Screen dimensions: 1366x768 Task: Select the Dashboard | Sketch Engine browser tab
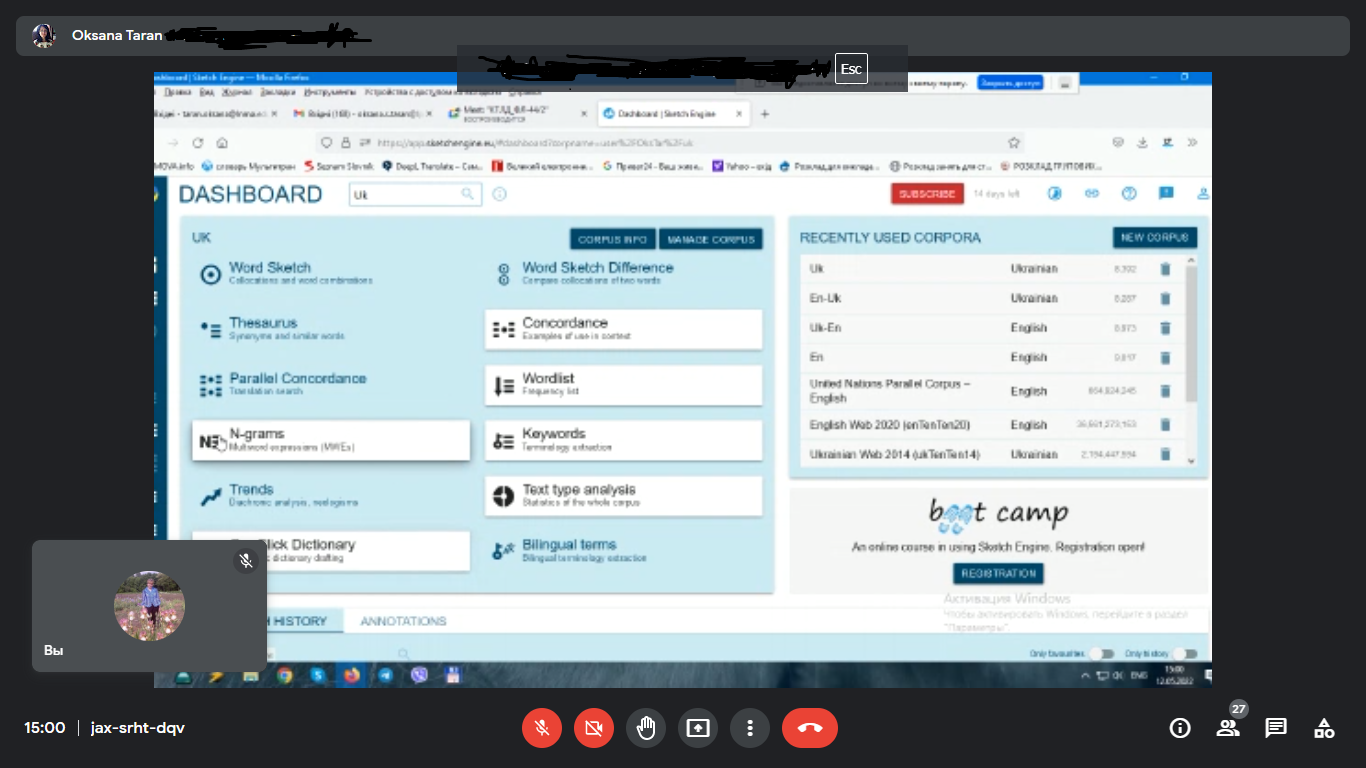[672, 114]
